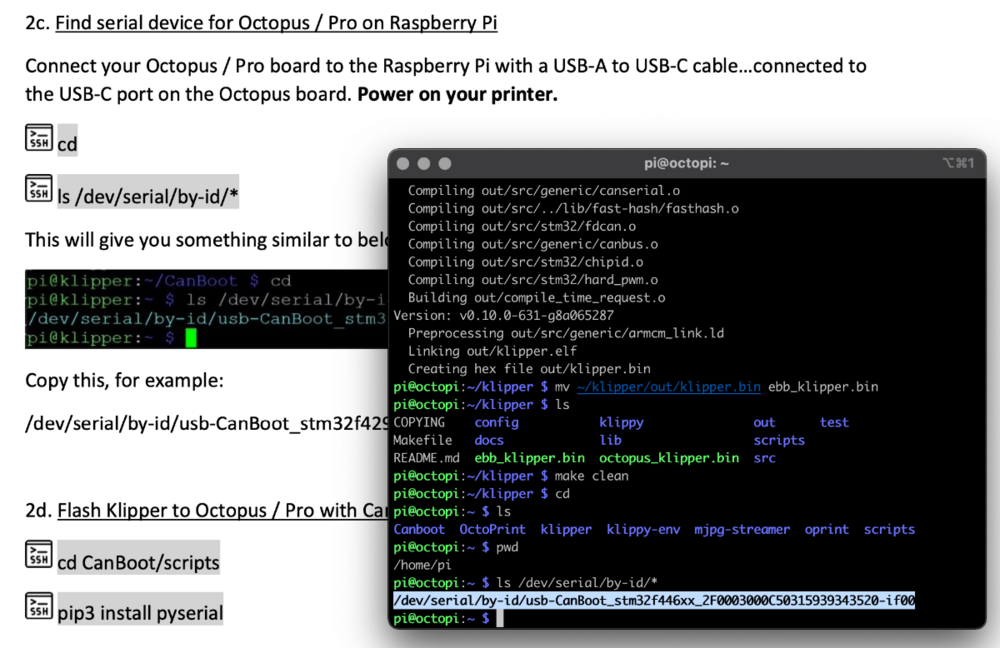Screen dimensions: 1000x648
Task: Click the terminal title bar 'pi@octopi: ~'
Action: [686, 163]
